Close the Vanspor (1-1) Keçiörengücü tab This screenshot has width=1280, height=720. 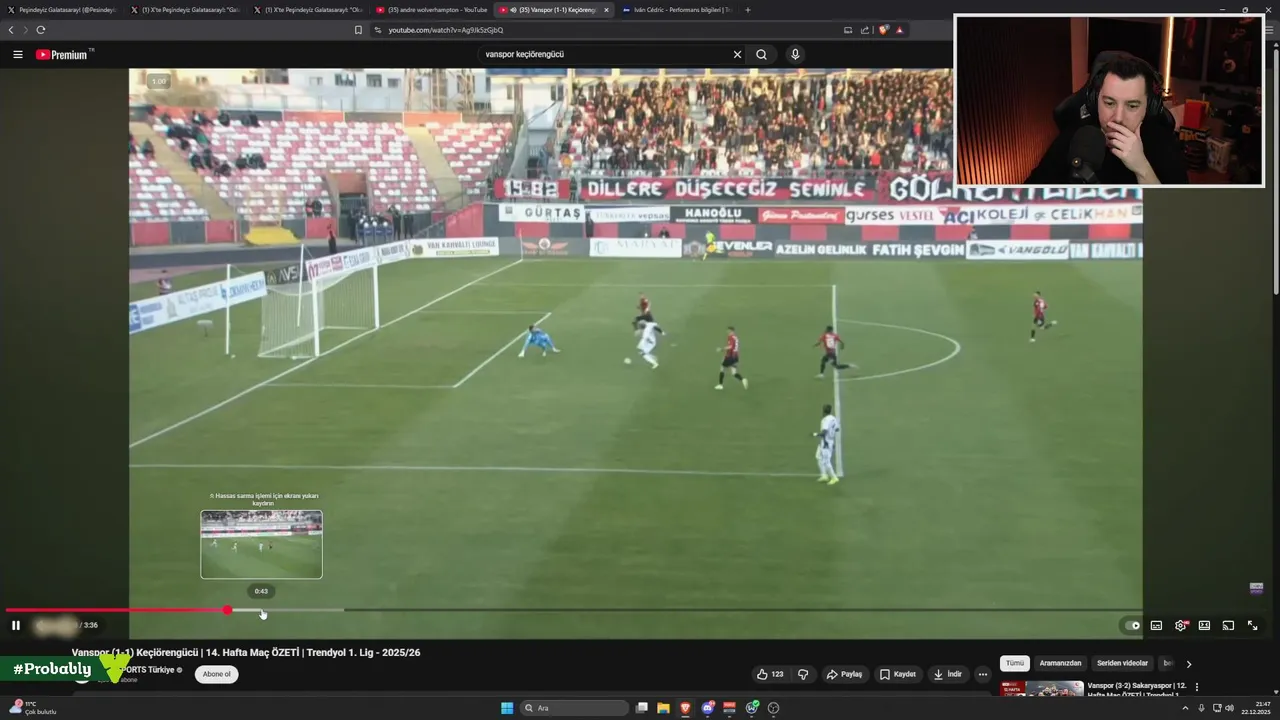(606, 10)
